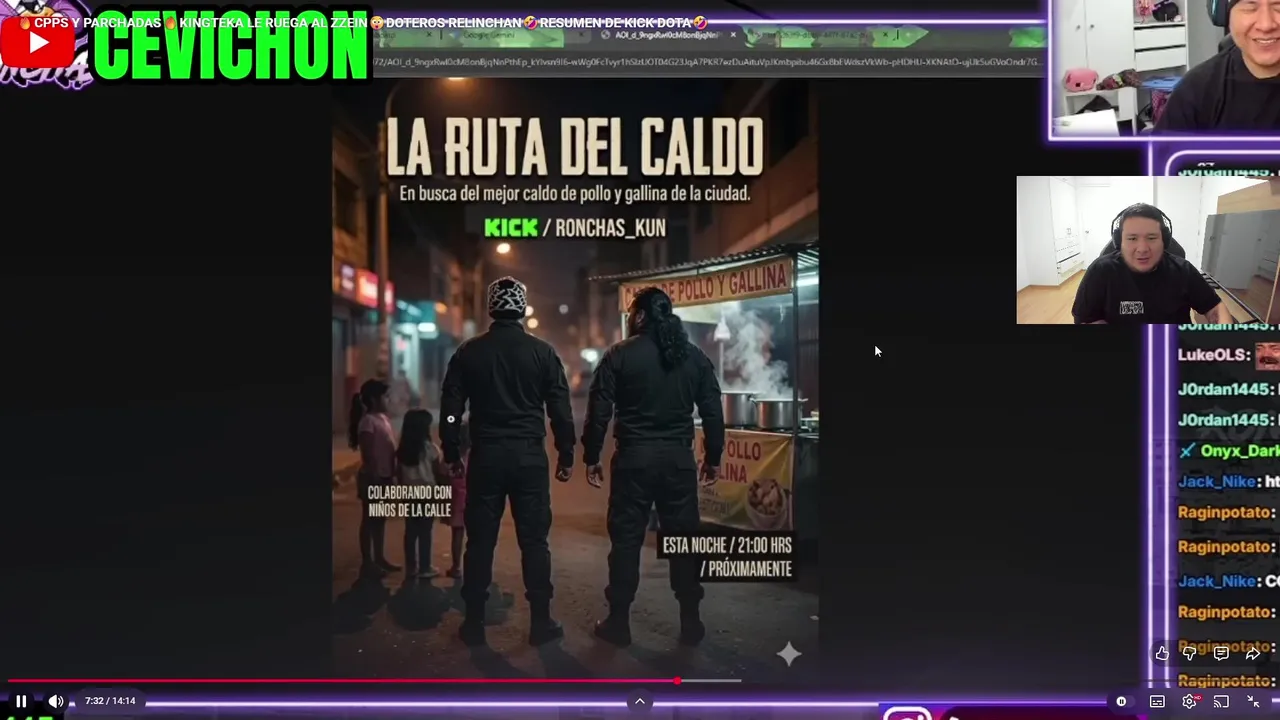1280x720 pixels.
Task: Like the video with thumbs up
Action: click(1162, 653)
